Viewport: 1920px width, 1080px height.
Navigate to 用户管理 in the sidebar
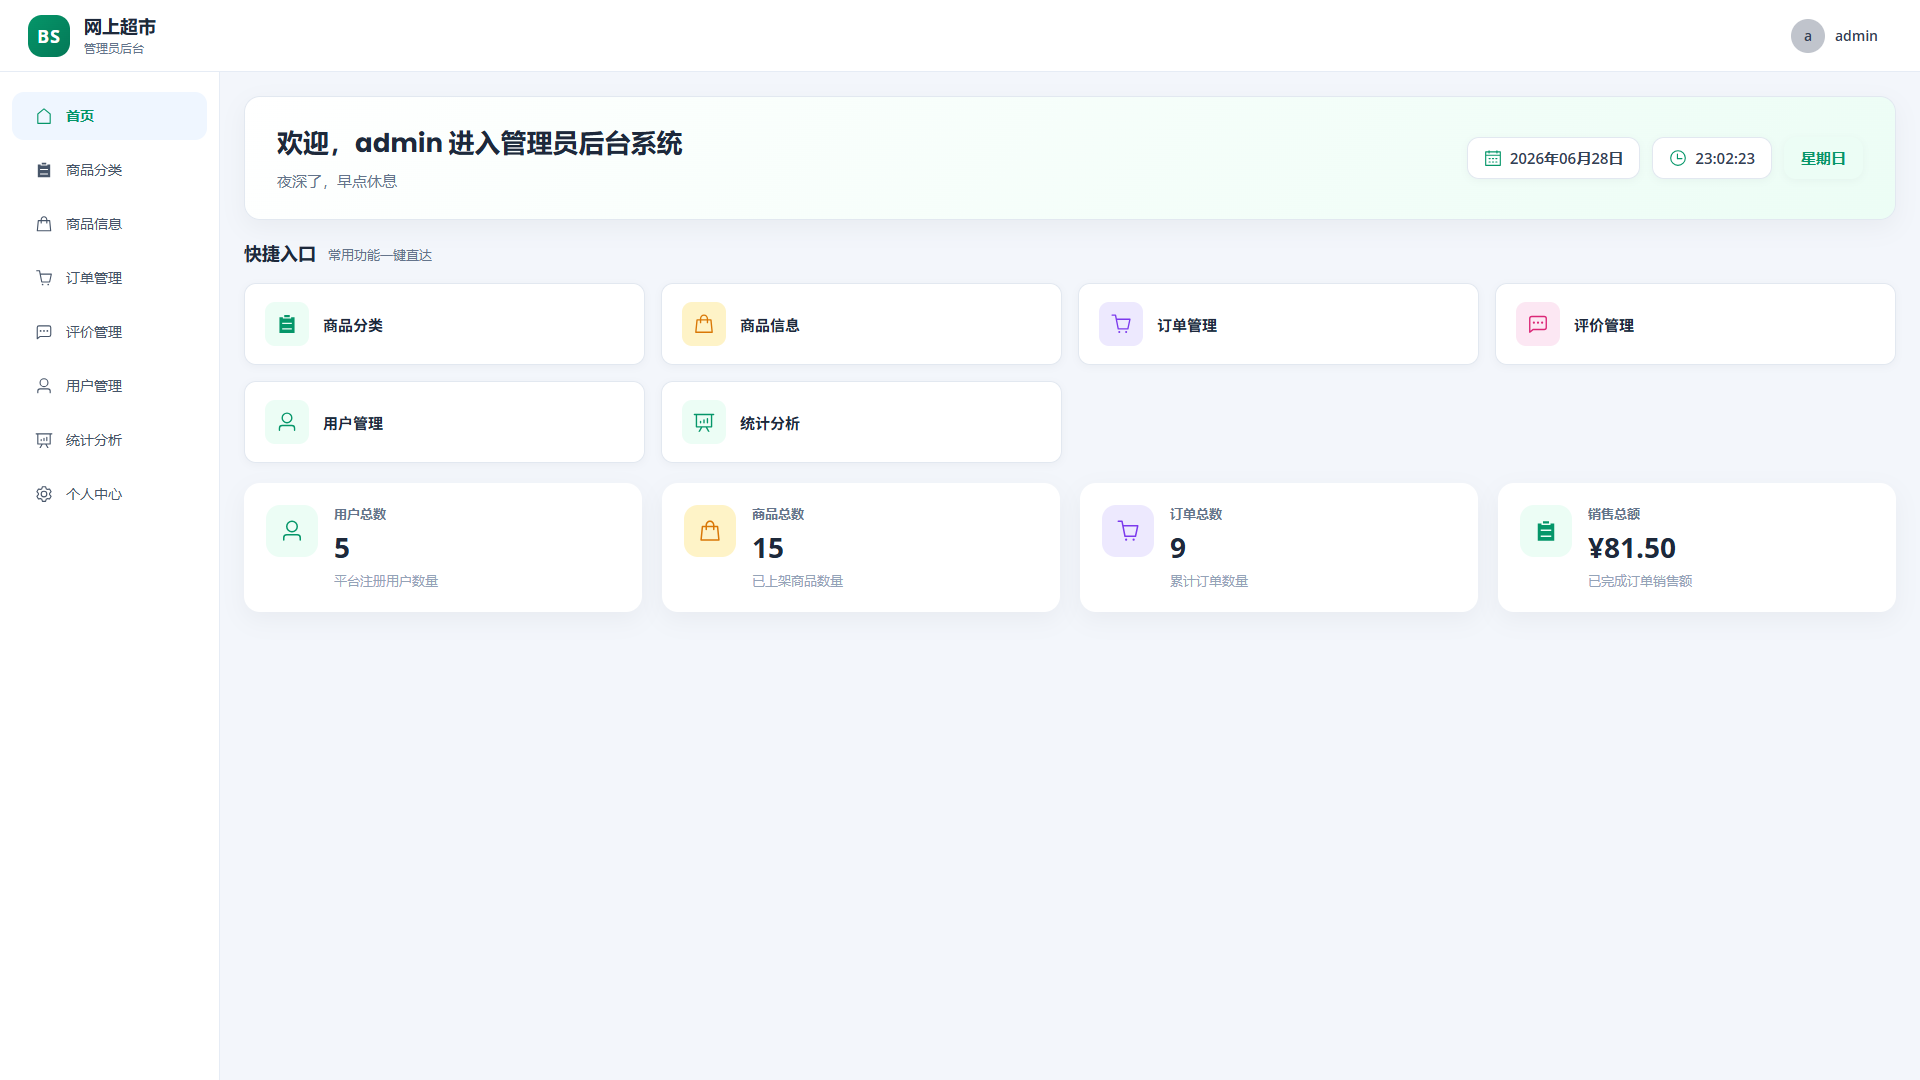pyautogui.click(x=110, y=386)
